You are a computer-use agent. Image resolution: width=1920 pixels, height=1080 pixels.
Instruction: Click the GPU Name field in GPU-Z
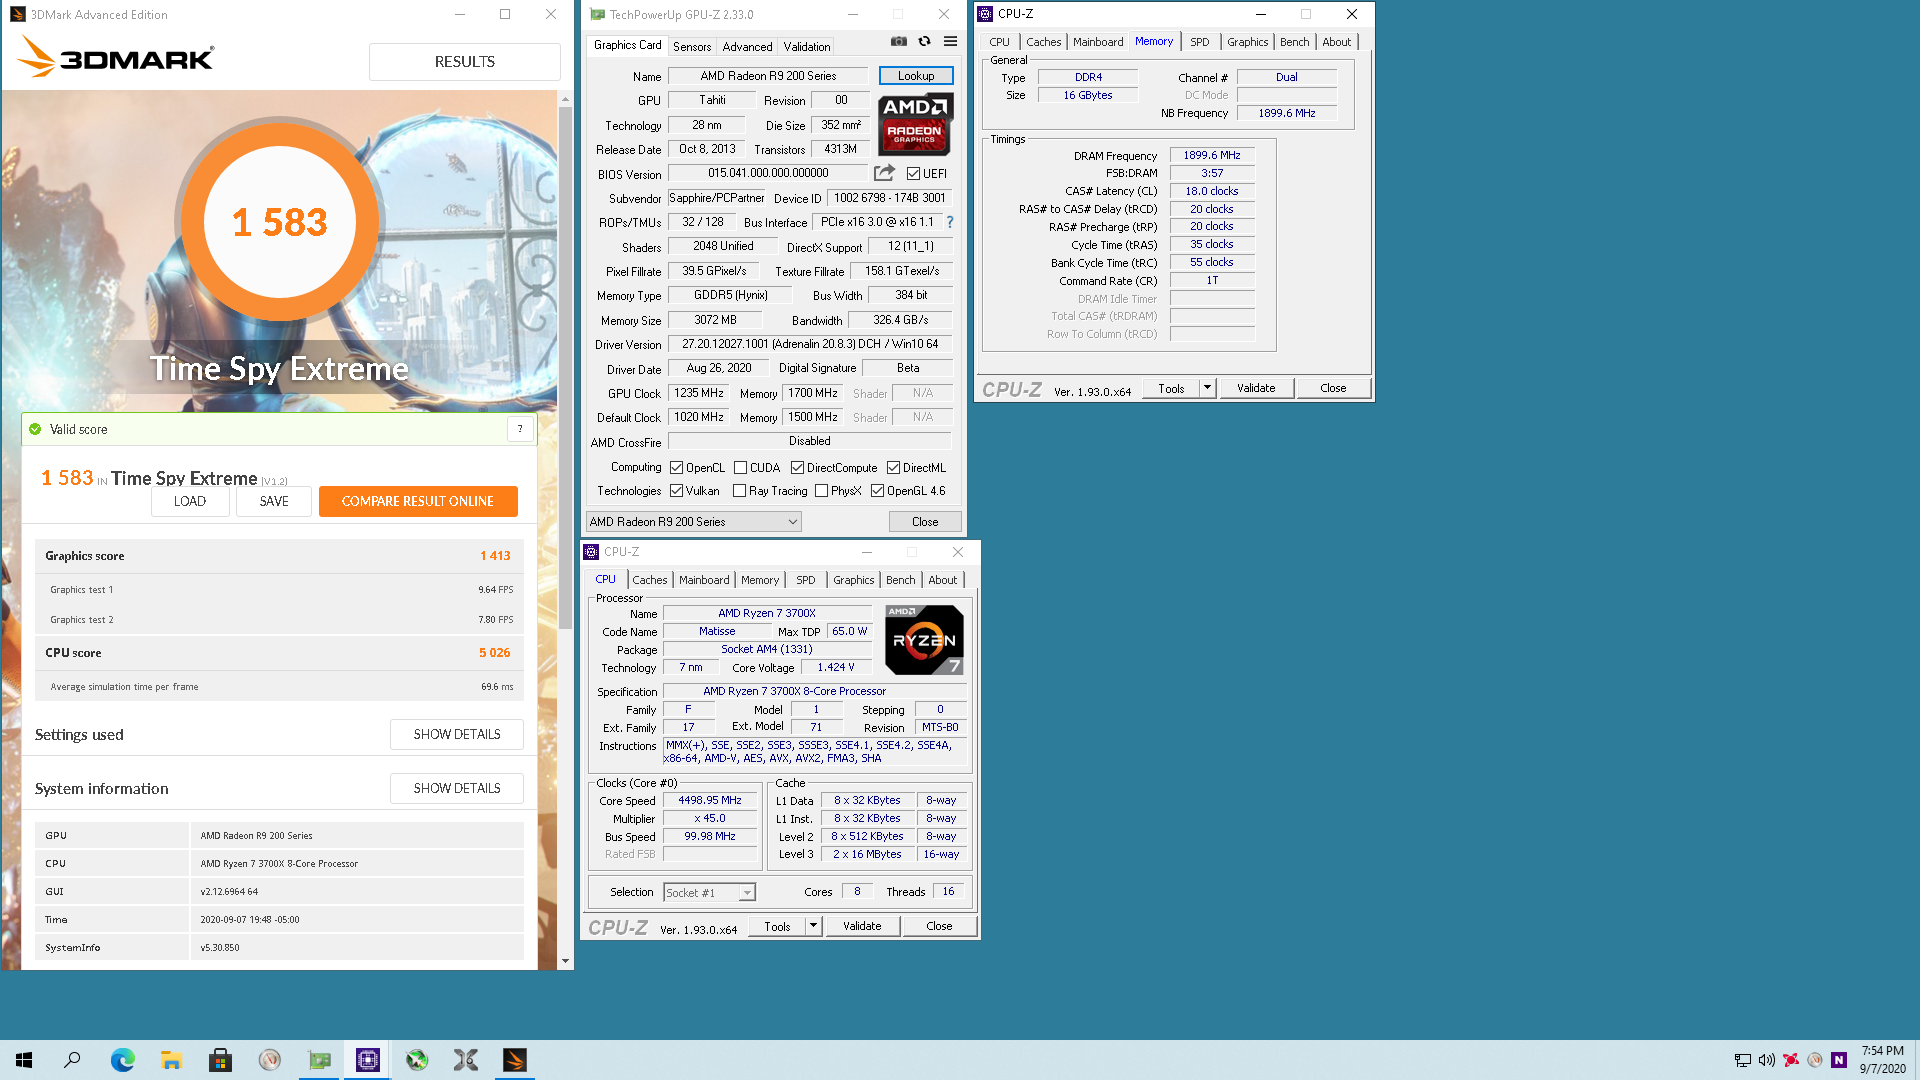coord(769,76)
